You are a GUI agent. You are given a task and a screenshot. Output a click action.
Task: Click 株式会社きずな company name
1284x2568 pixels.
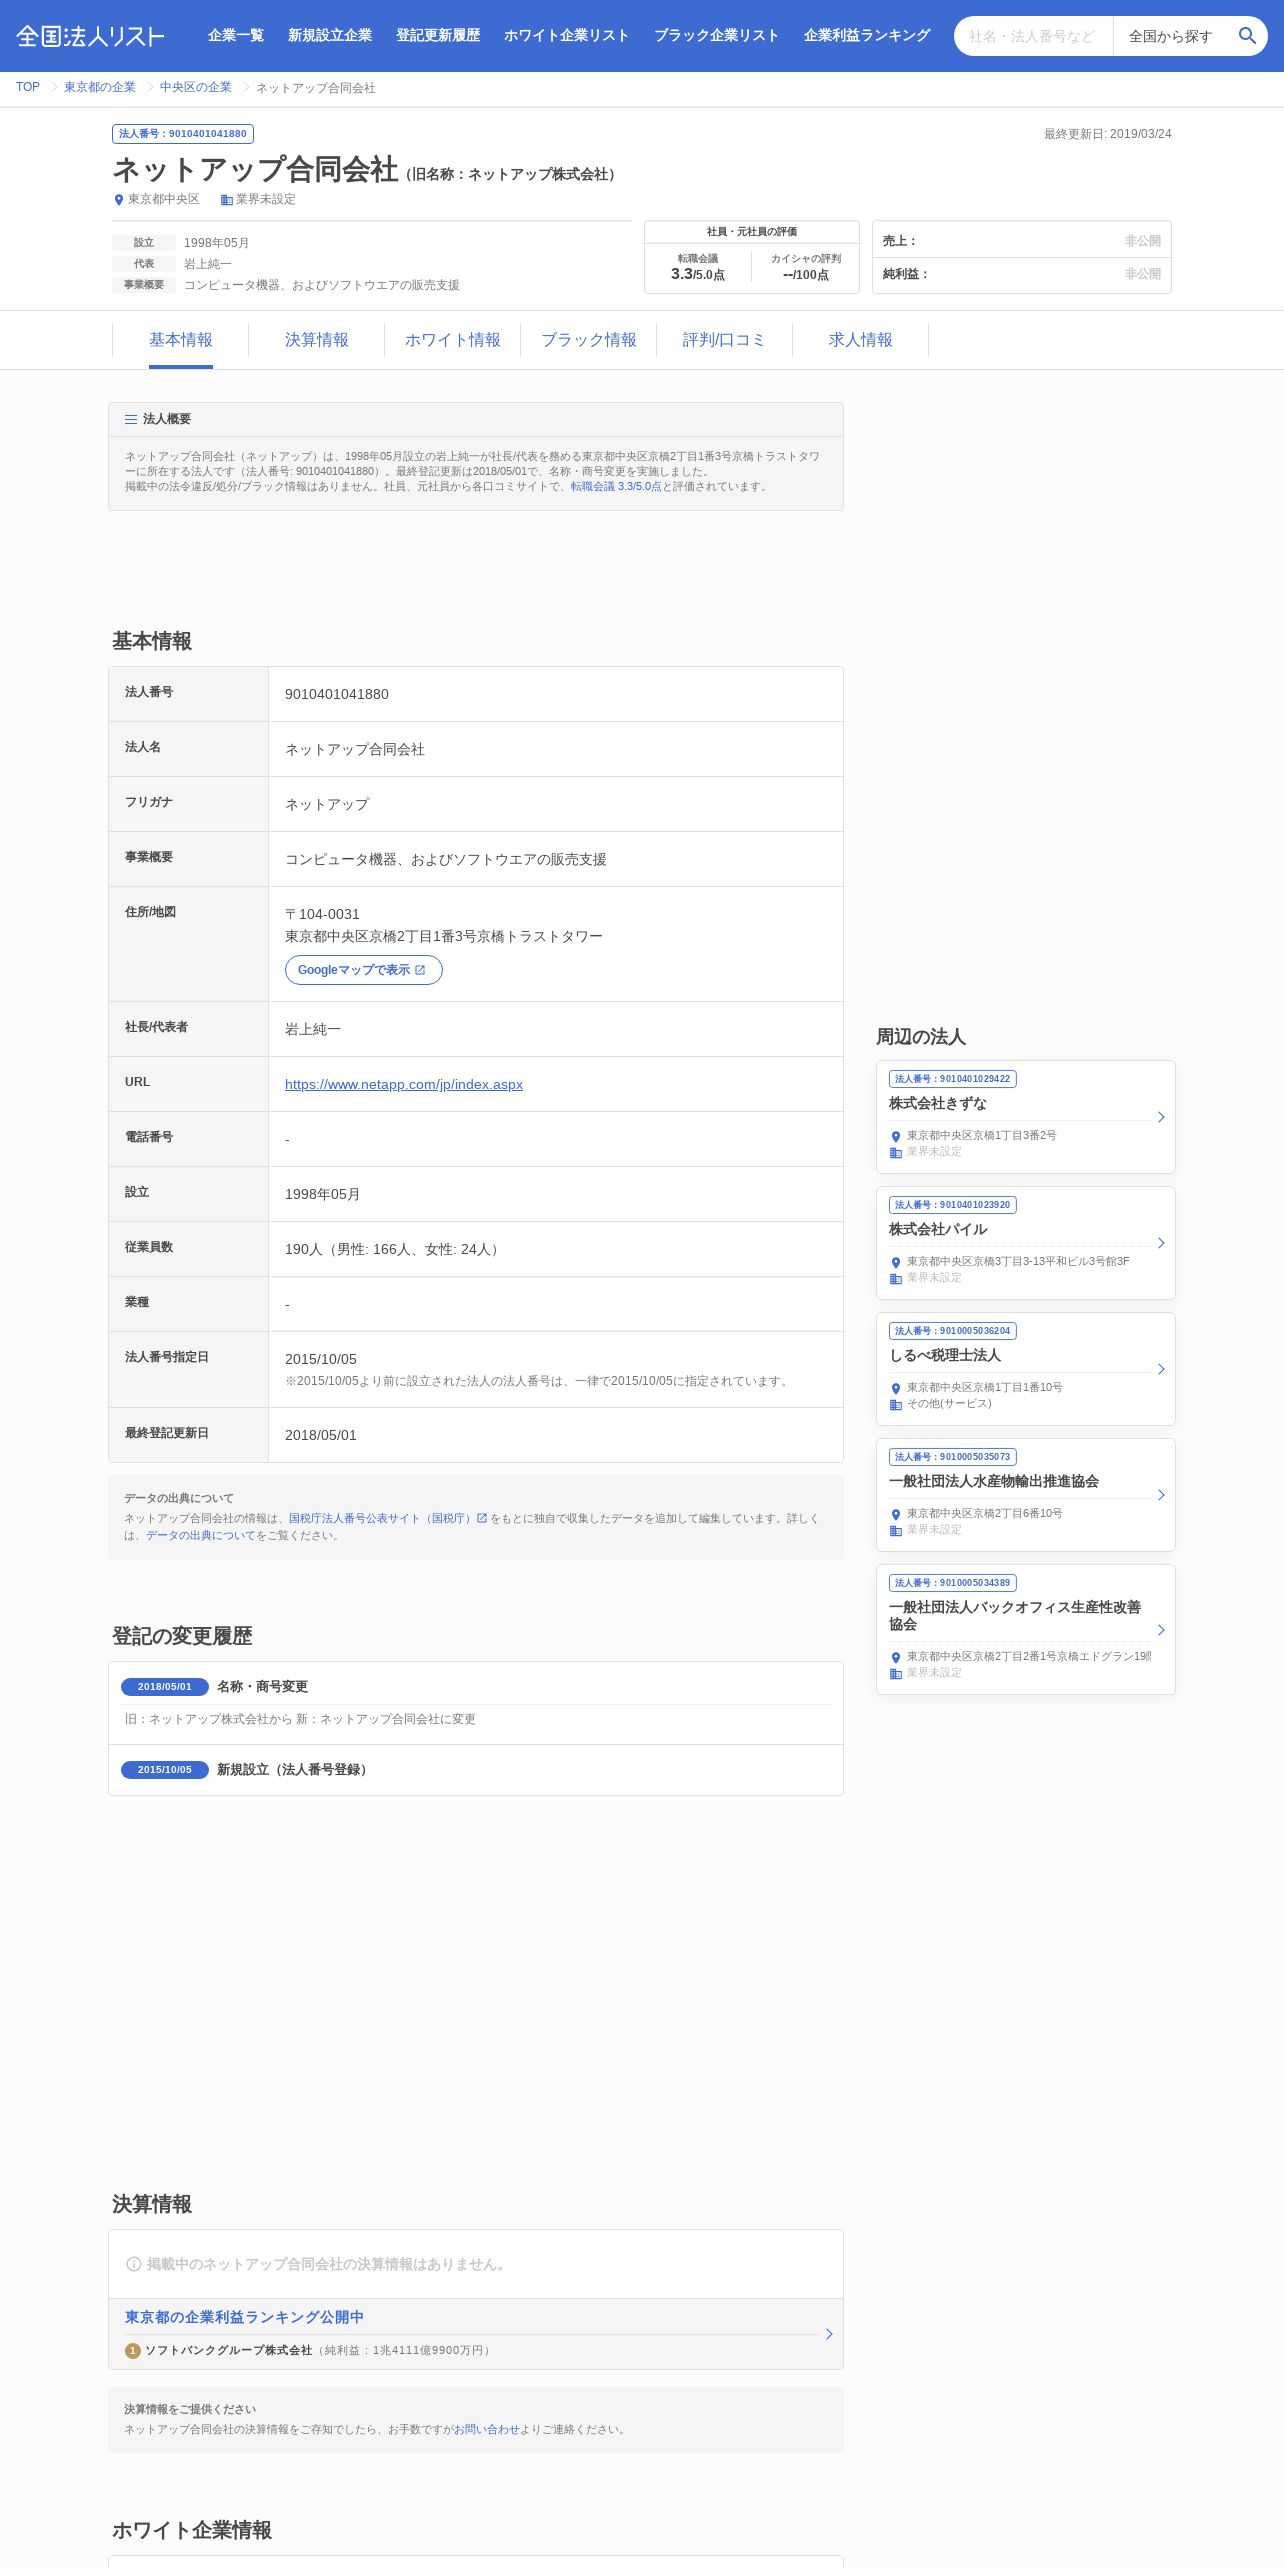click(938, 1104)
